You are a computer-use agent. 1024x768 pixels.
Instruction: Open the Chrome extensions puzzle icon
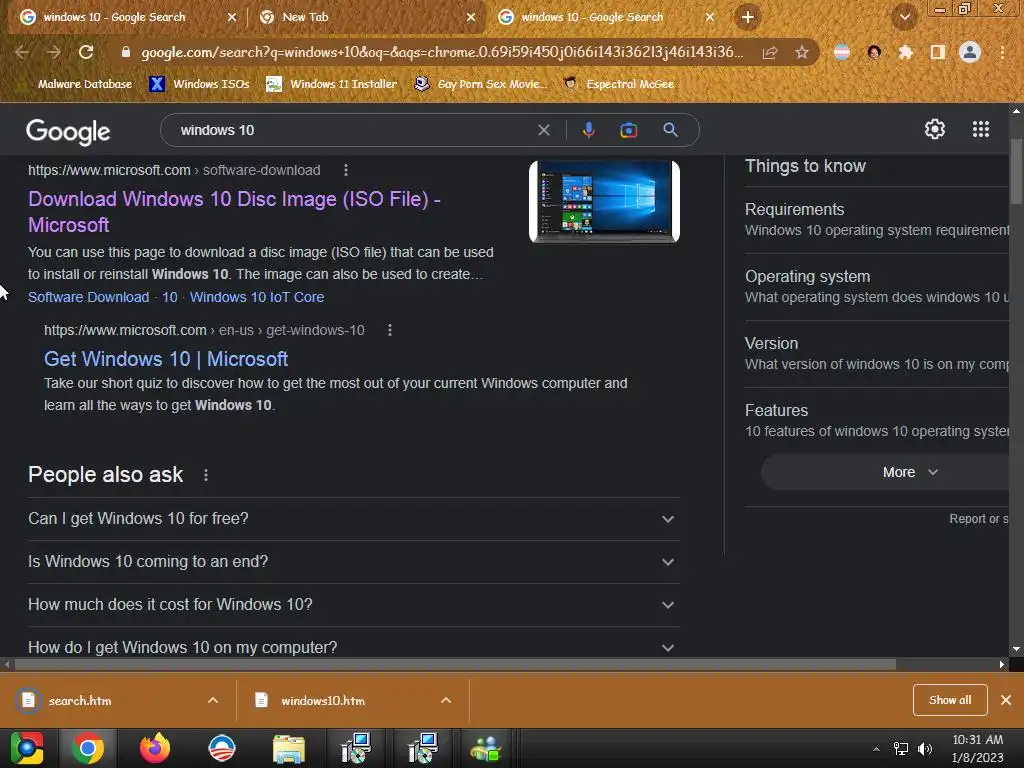point(905,52)
